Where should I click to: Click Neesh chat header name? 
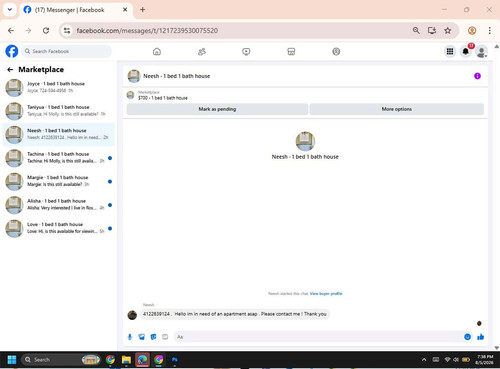click(177, 76)
